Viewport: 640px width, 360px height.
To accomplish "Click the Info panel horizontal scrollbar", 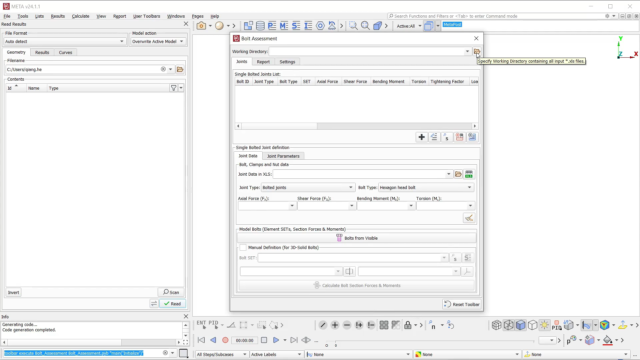I will pos(92,342).
